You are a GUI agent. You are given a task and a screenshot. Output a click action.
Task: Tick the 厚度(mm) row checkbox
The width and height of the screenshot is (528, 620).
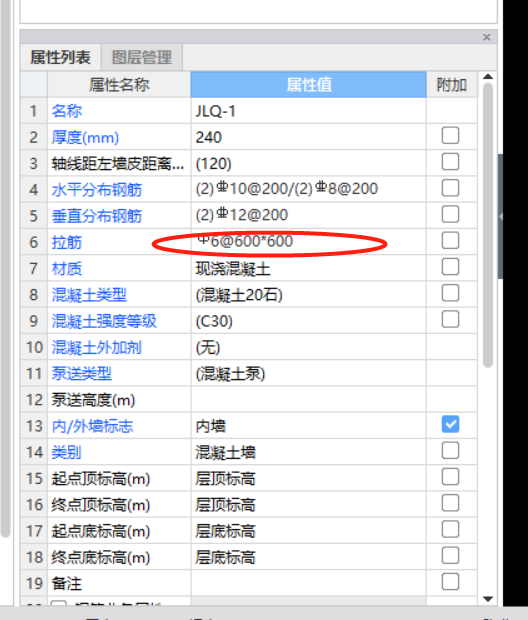450,136
